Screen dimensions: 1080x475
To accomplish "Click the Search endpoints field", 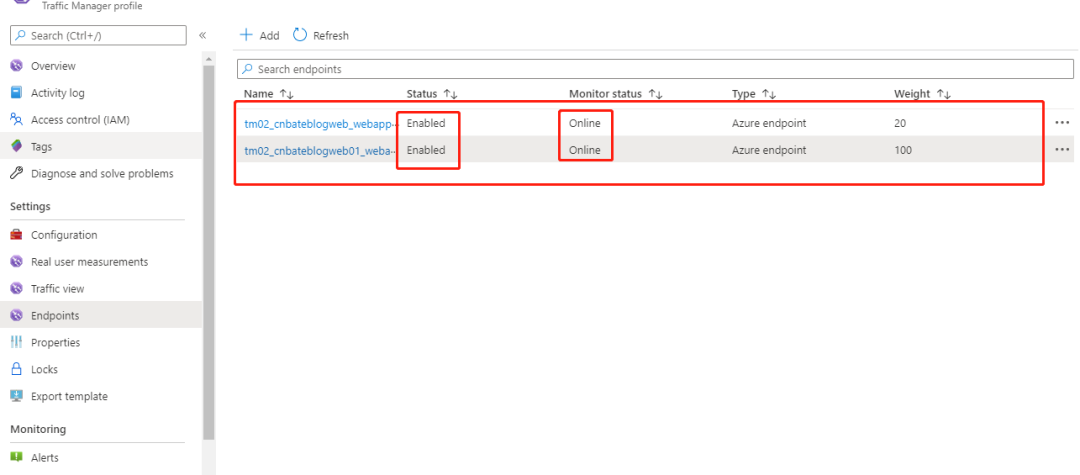I will click(x=655, y=70).
